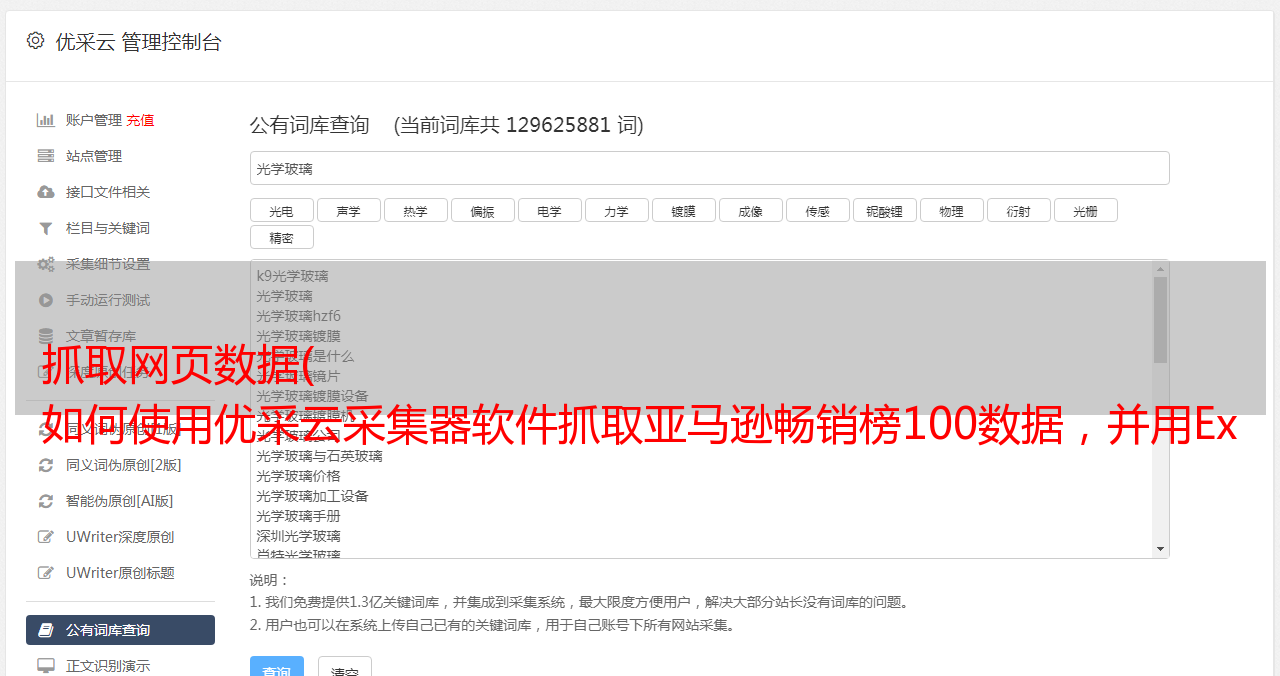
Task: Pick the 力学 tag button
Action: click(616, 211)
